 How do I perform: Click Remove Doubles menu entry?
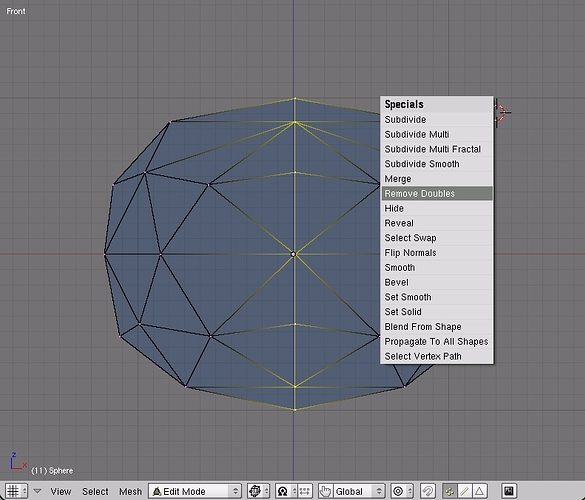click(437, 194)
